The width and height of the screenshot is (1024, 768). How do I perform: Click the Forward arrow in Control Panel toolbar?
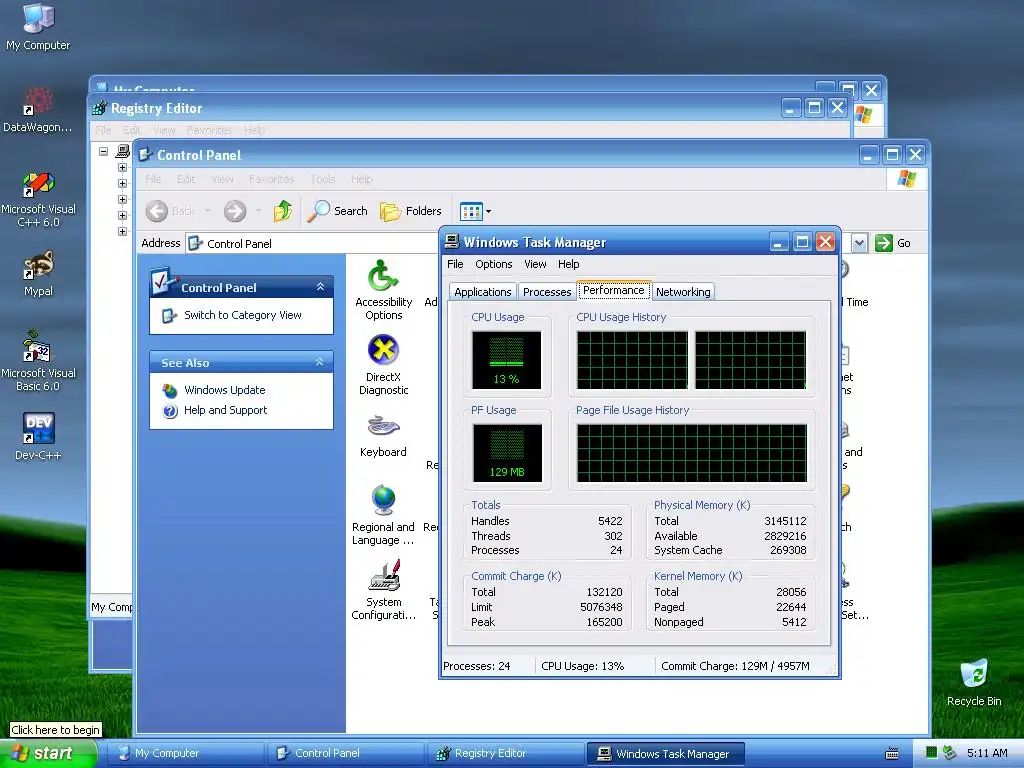click(234, 211)
